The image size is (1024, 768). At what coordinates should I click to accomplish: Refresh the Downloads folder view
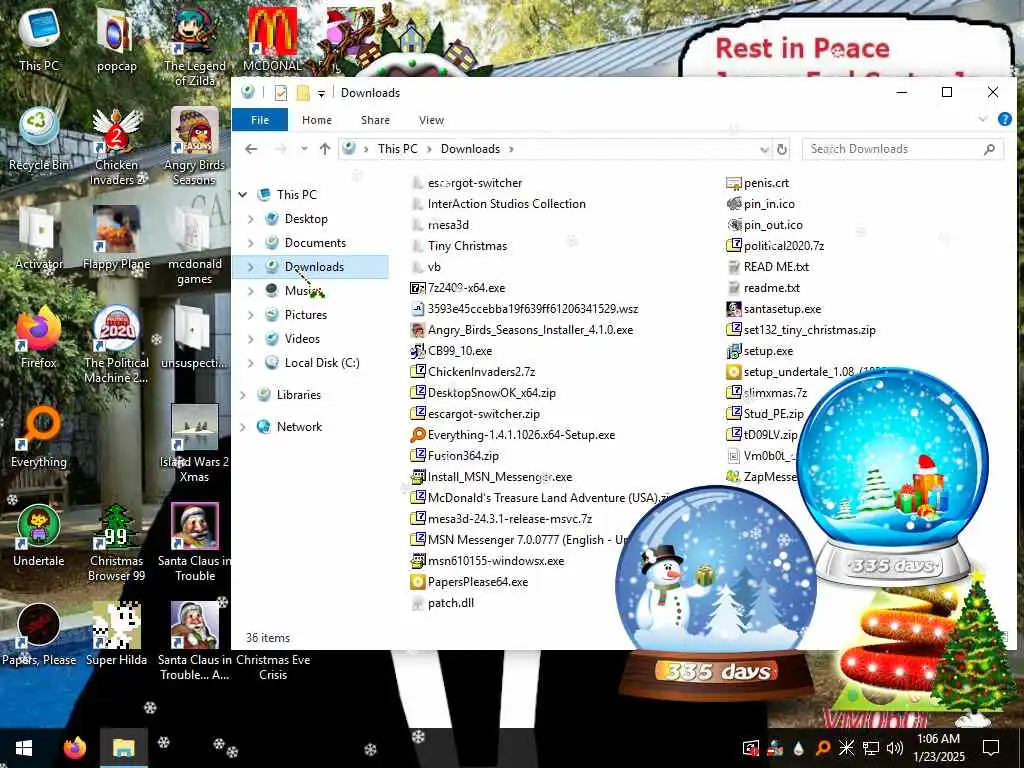(x=781, y=149)
